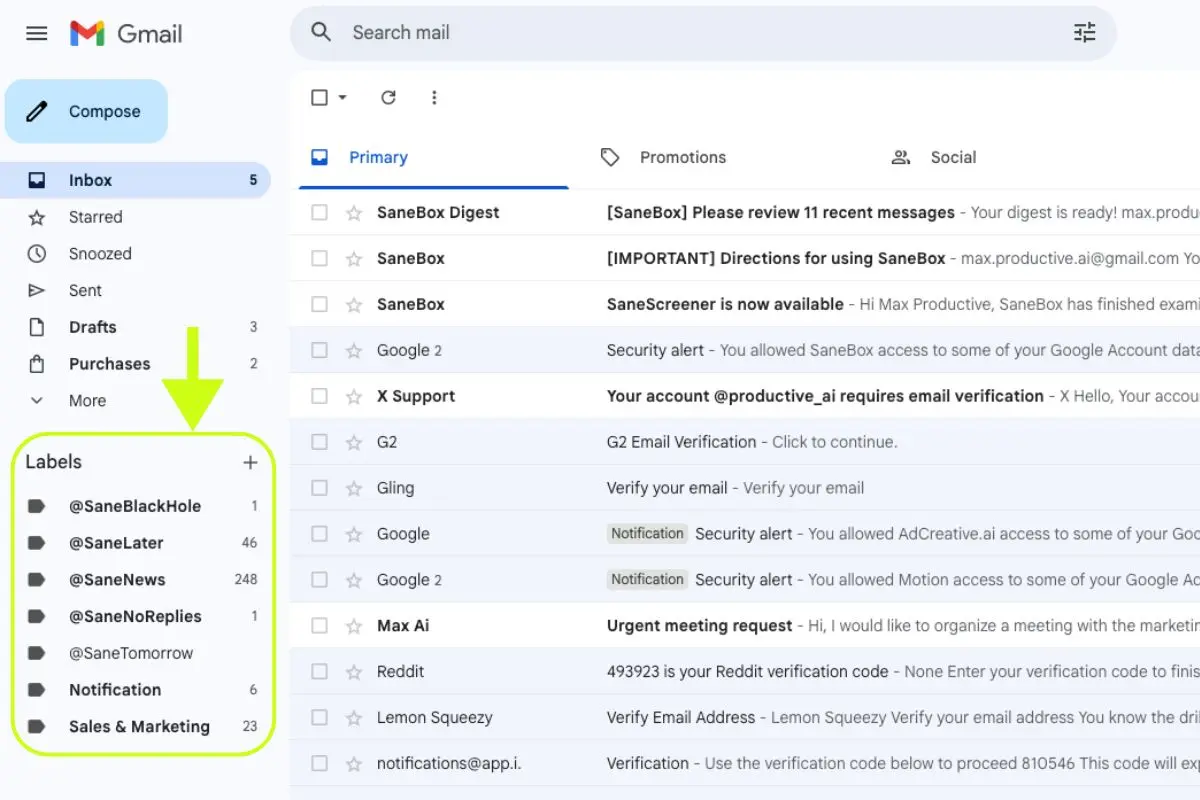1200x800 pixels.
Task: Tick the checkbox next to SaneBox Digest
Action: pos(319,212)
